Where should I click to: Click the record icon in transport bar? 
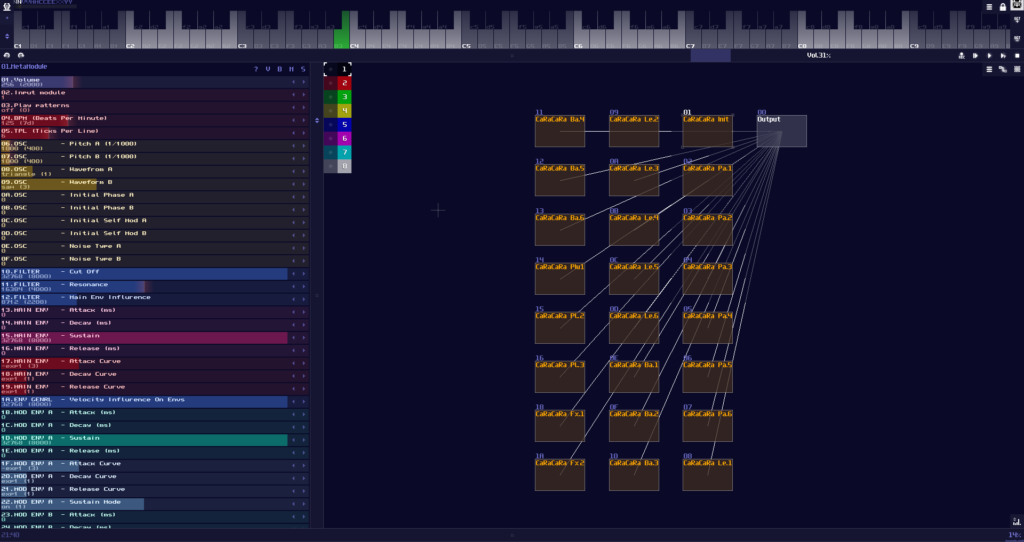pyautogui.click(x=961, y=55)
